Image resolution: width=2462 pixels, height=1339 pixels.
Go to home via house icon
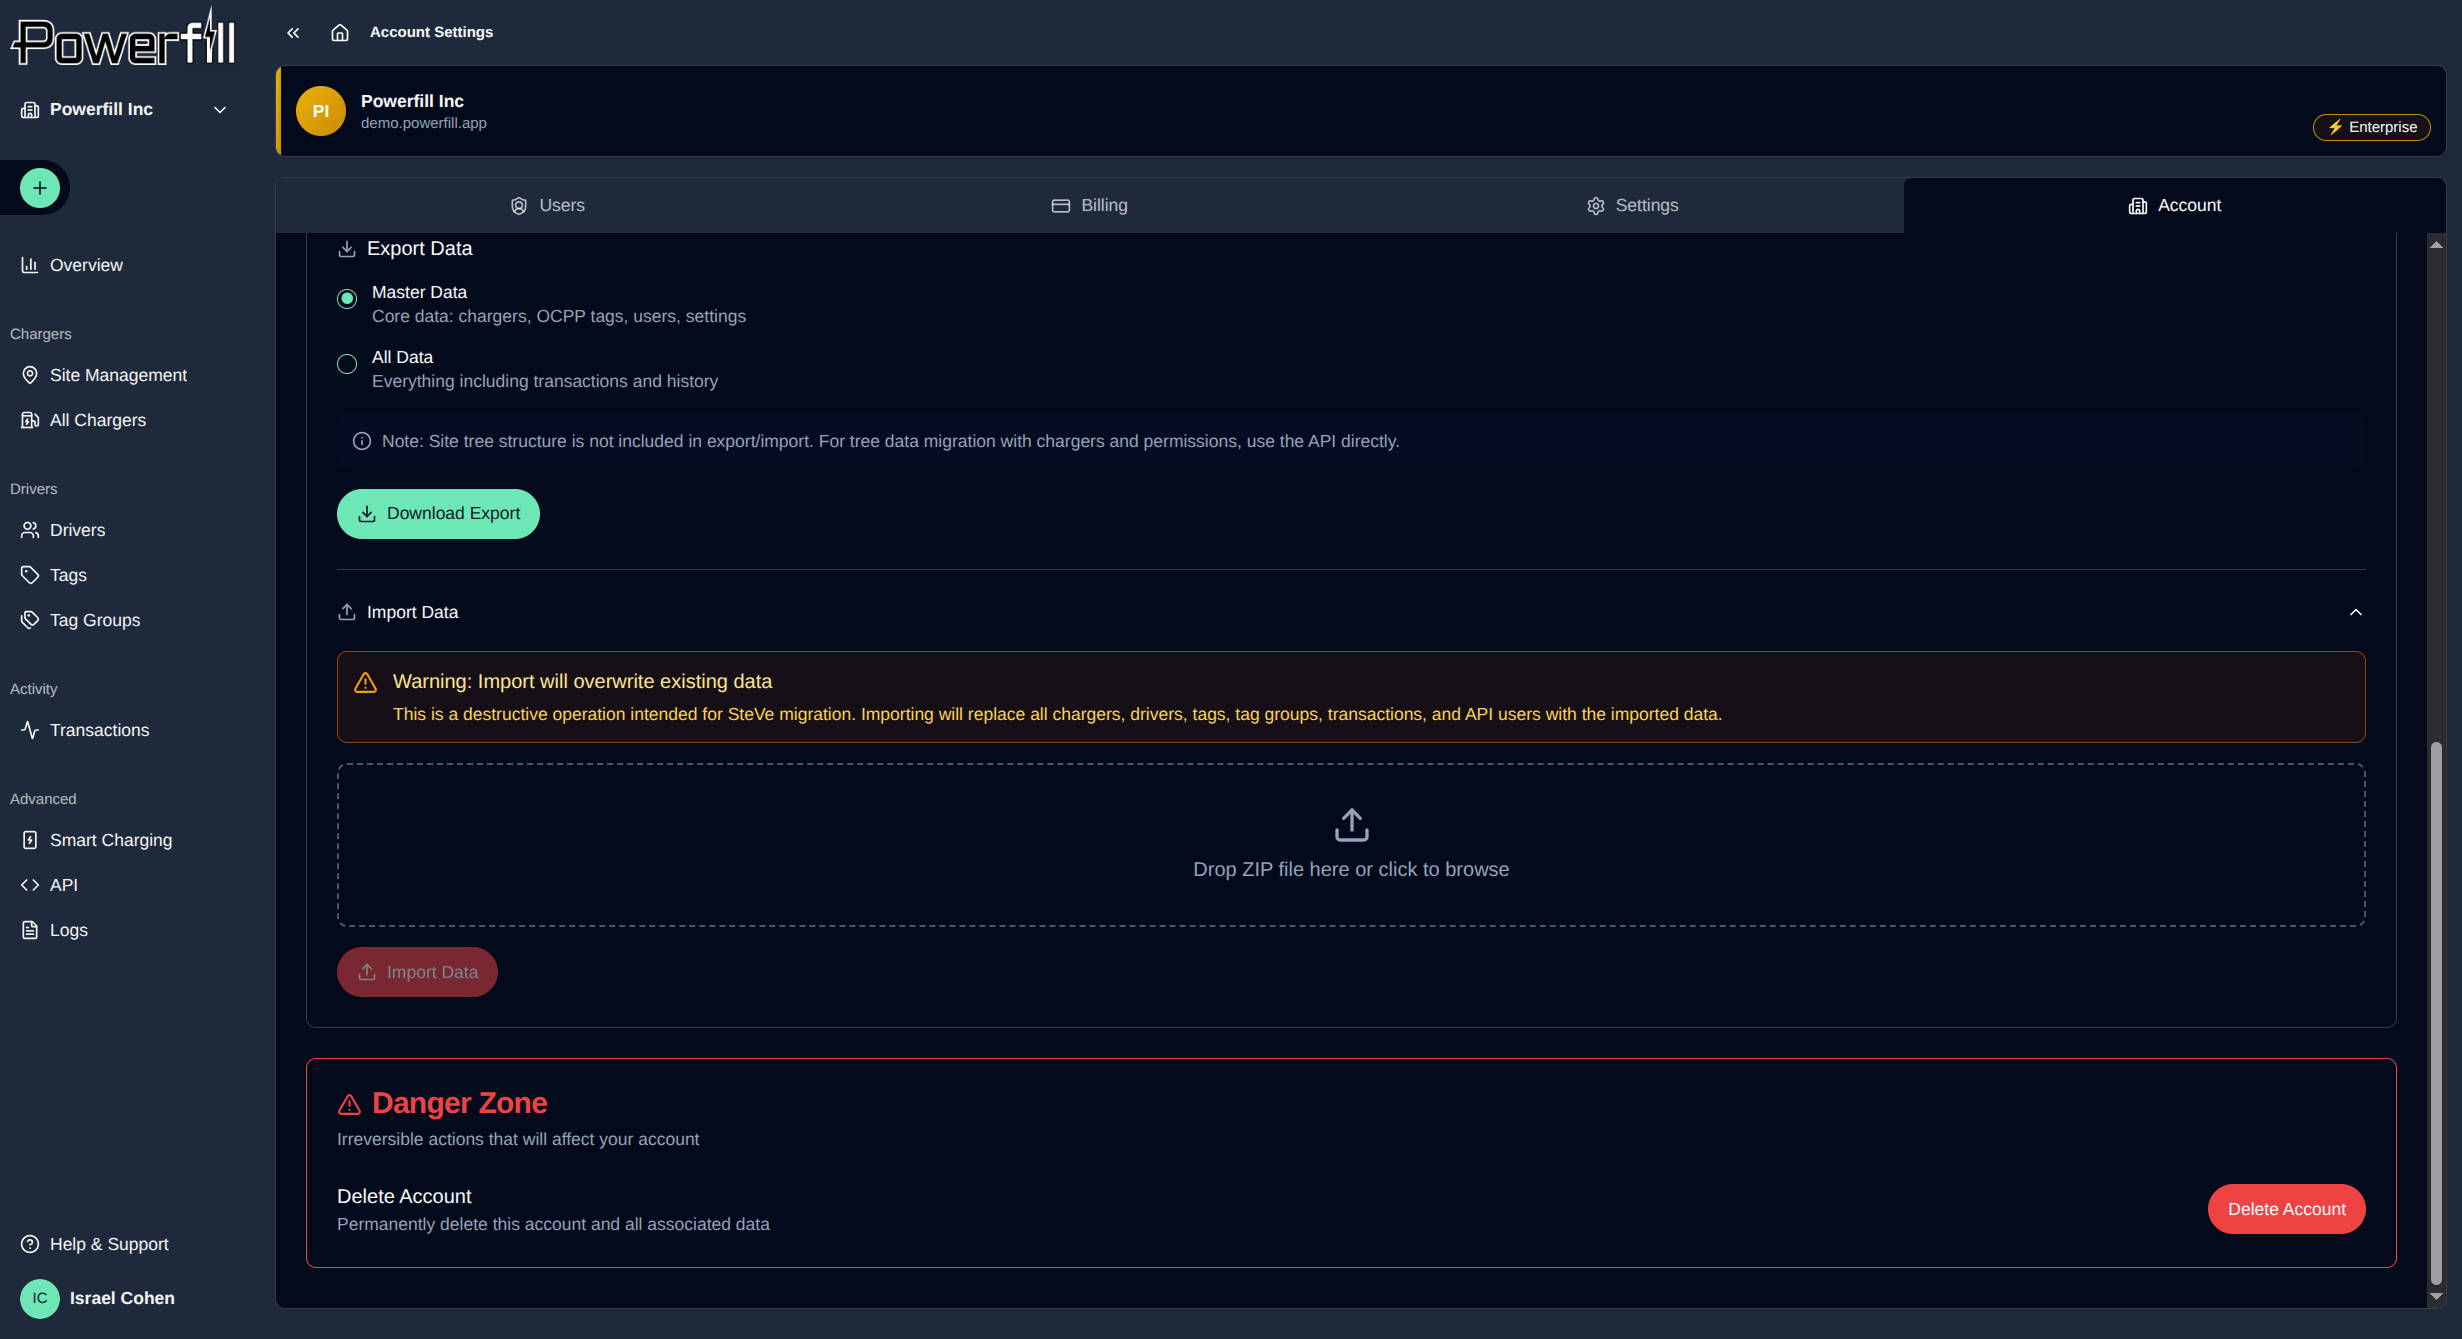[x=340, y=33]
